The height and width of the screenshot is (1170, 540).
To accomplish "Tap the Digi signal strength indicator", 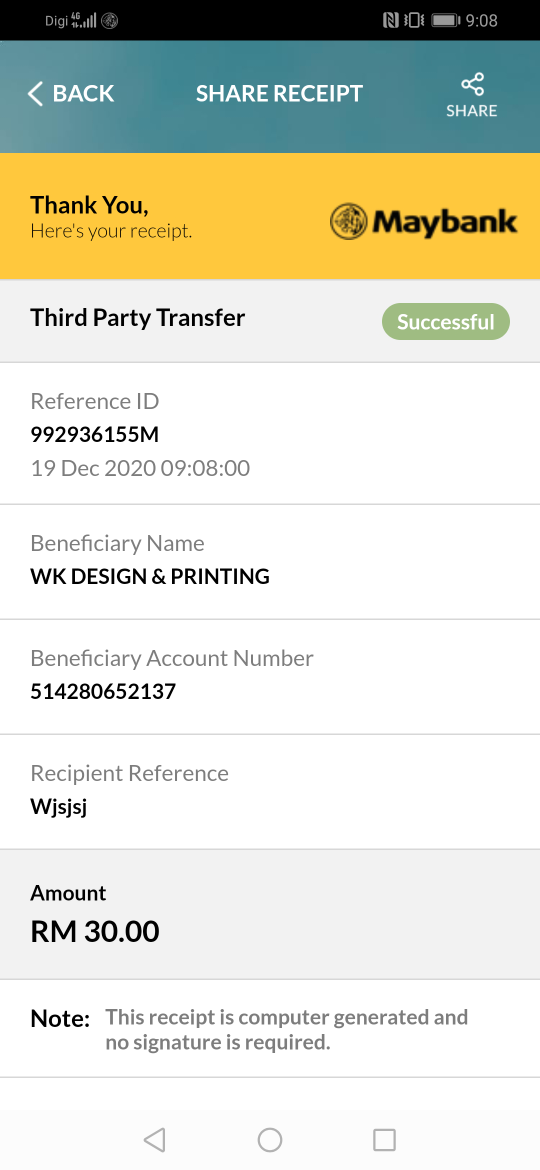I will [x=84, y=20].
